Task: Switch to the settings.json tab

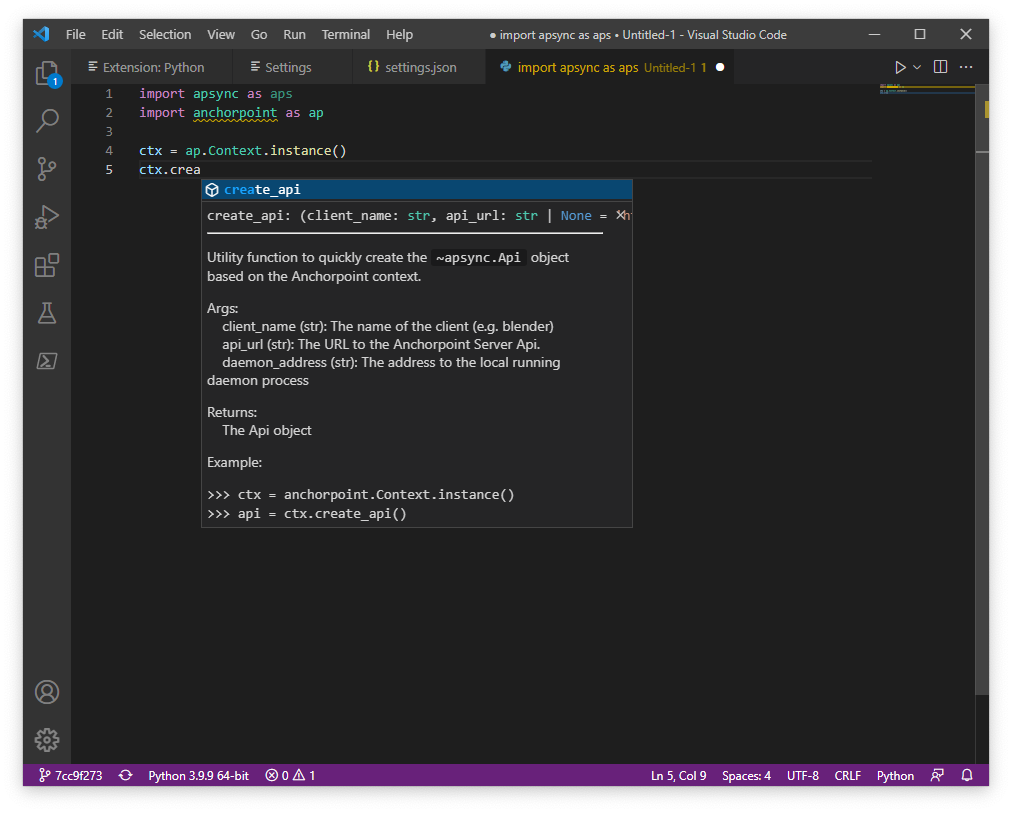Action: [420, 67]
